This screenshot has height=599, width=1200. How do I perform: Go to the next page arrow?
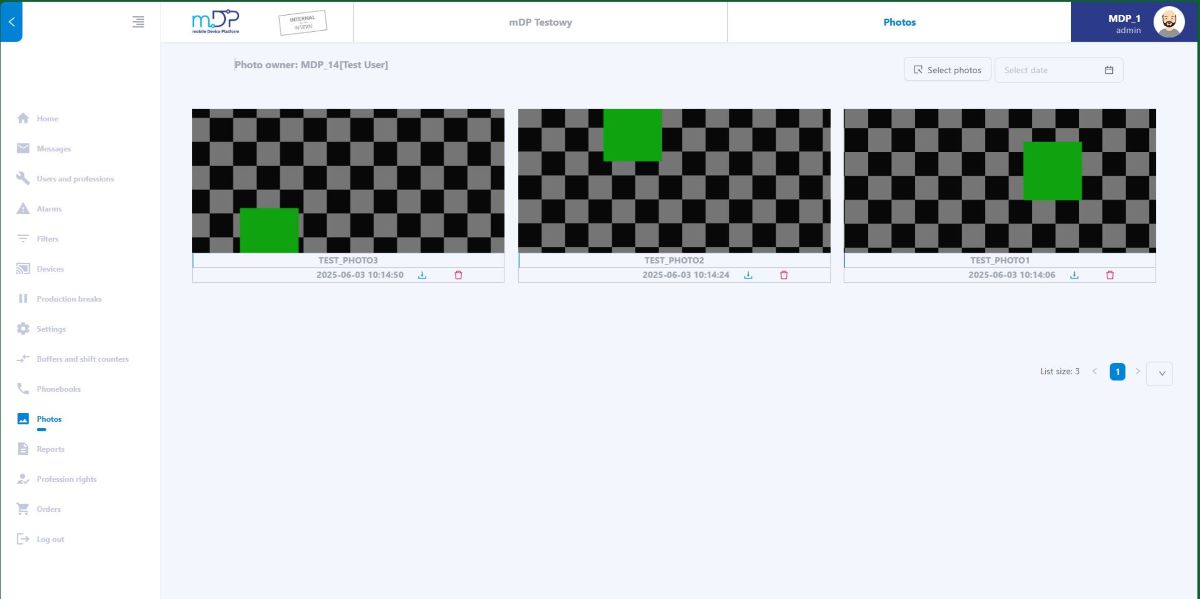(1137, 371)
